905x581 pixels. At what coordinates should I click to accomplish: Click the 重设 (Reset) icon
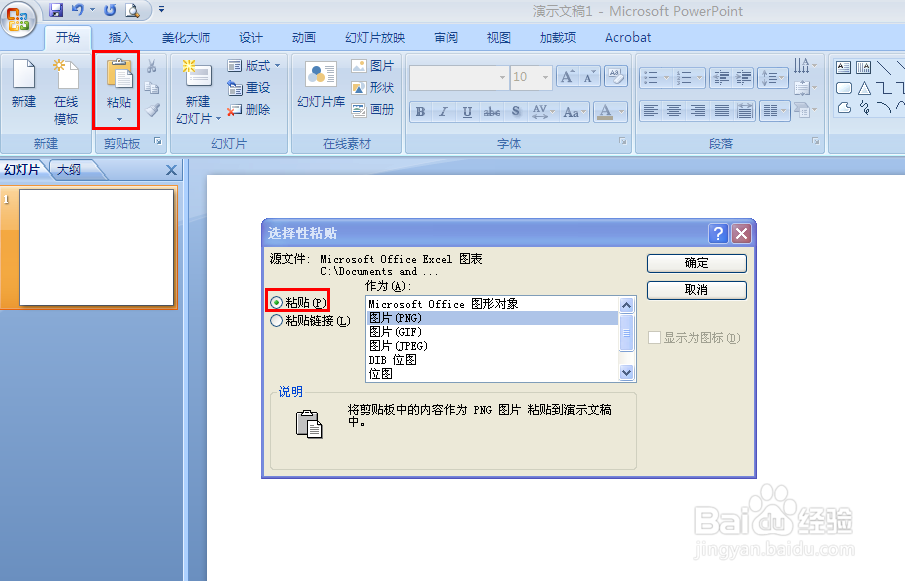point(248,88)
